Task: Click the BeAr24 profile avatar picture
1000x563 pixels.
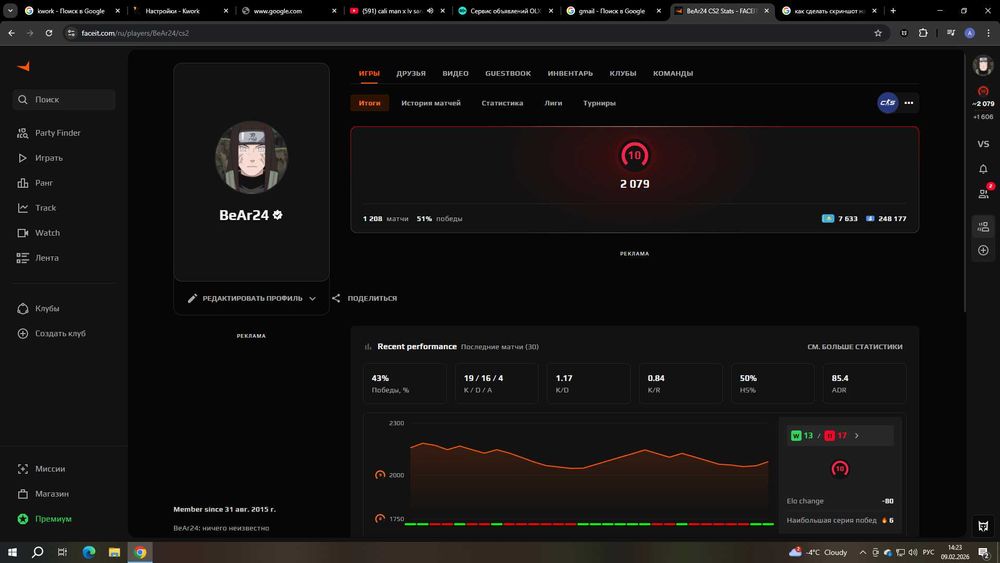Action: 251,157
